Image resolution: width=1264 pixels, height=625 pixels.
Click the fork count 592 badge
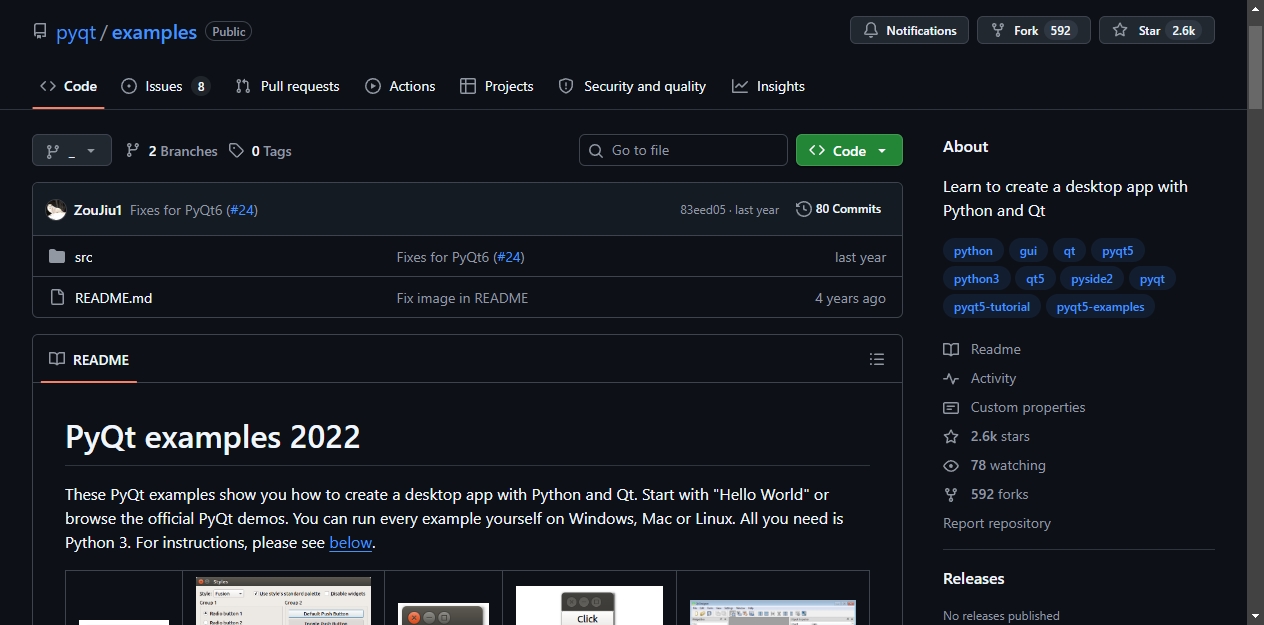(x=1061, y=30)
